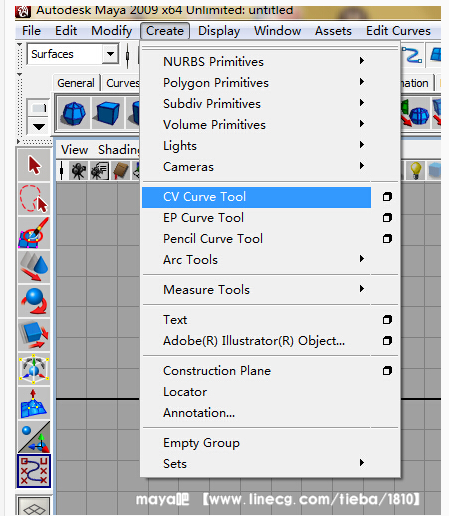The image size is (449, 516).
Task: Choose CV Curve Tool menu entry
Action: click(256, 197)
